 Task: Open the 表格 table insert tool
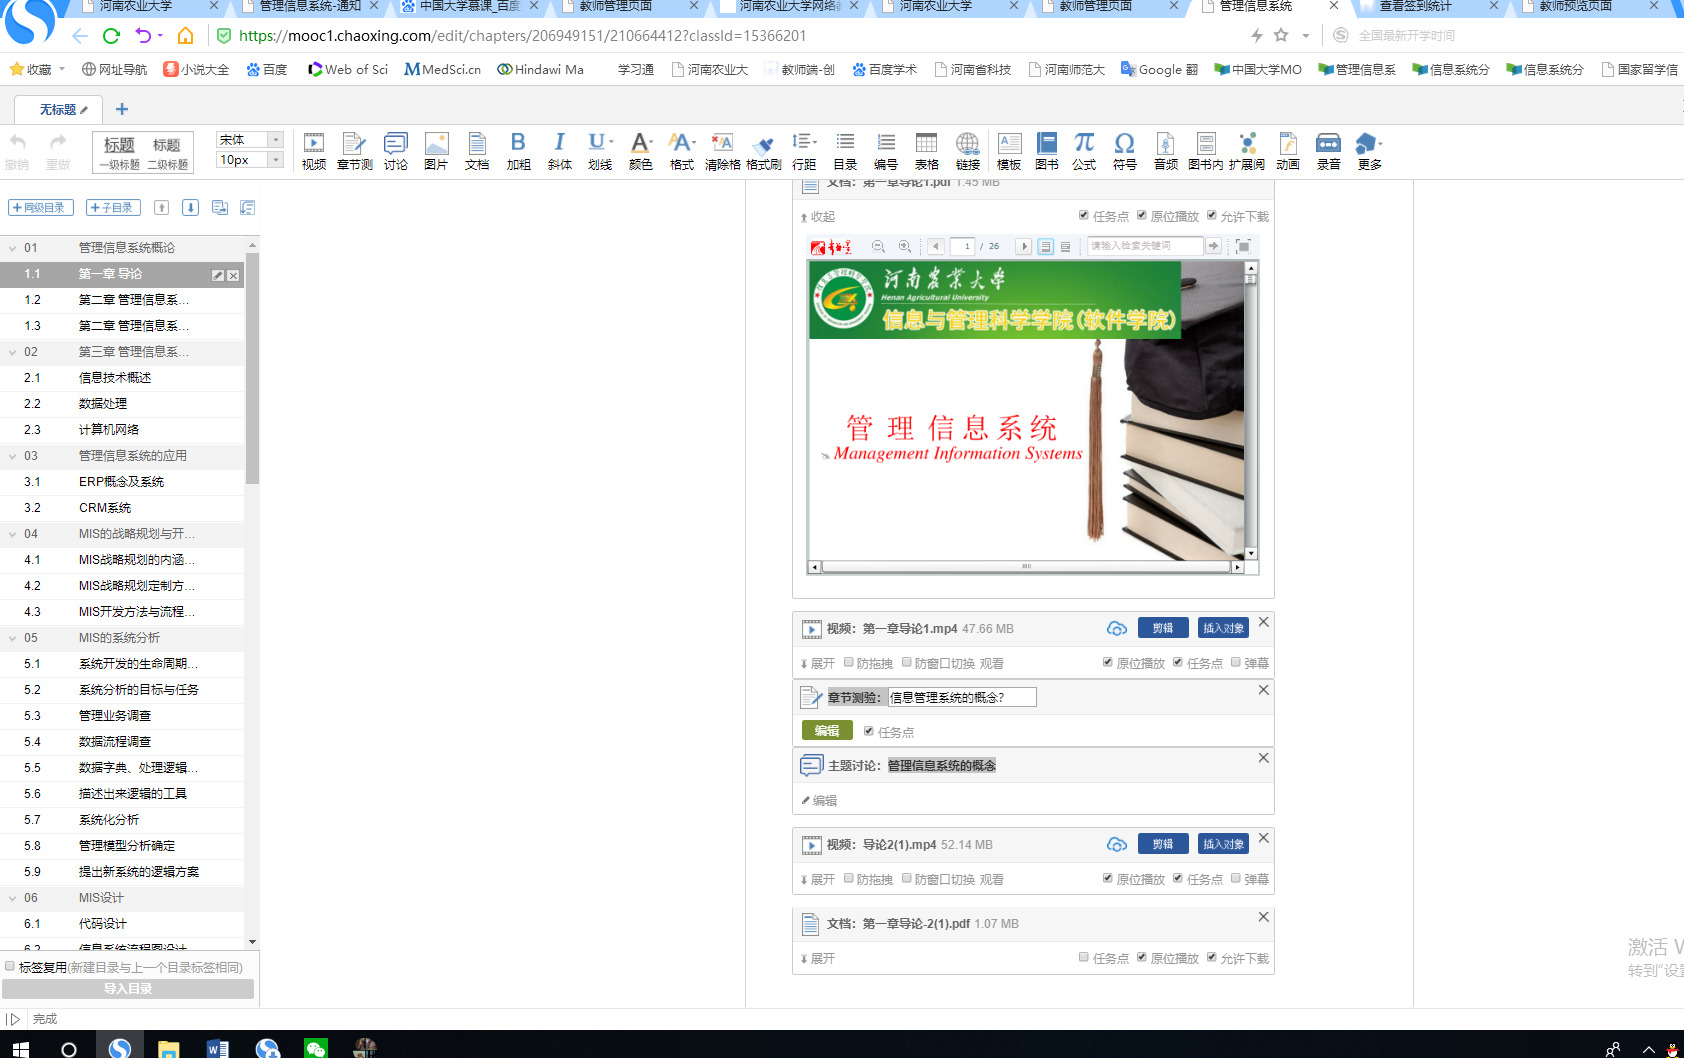[x=927, y=151]
